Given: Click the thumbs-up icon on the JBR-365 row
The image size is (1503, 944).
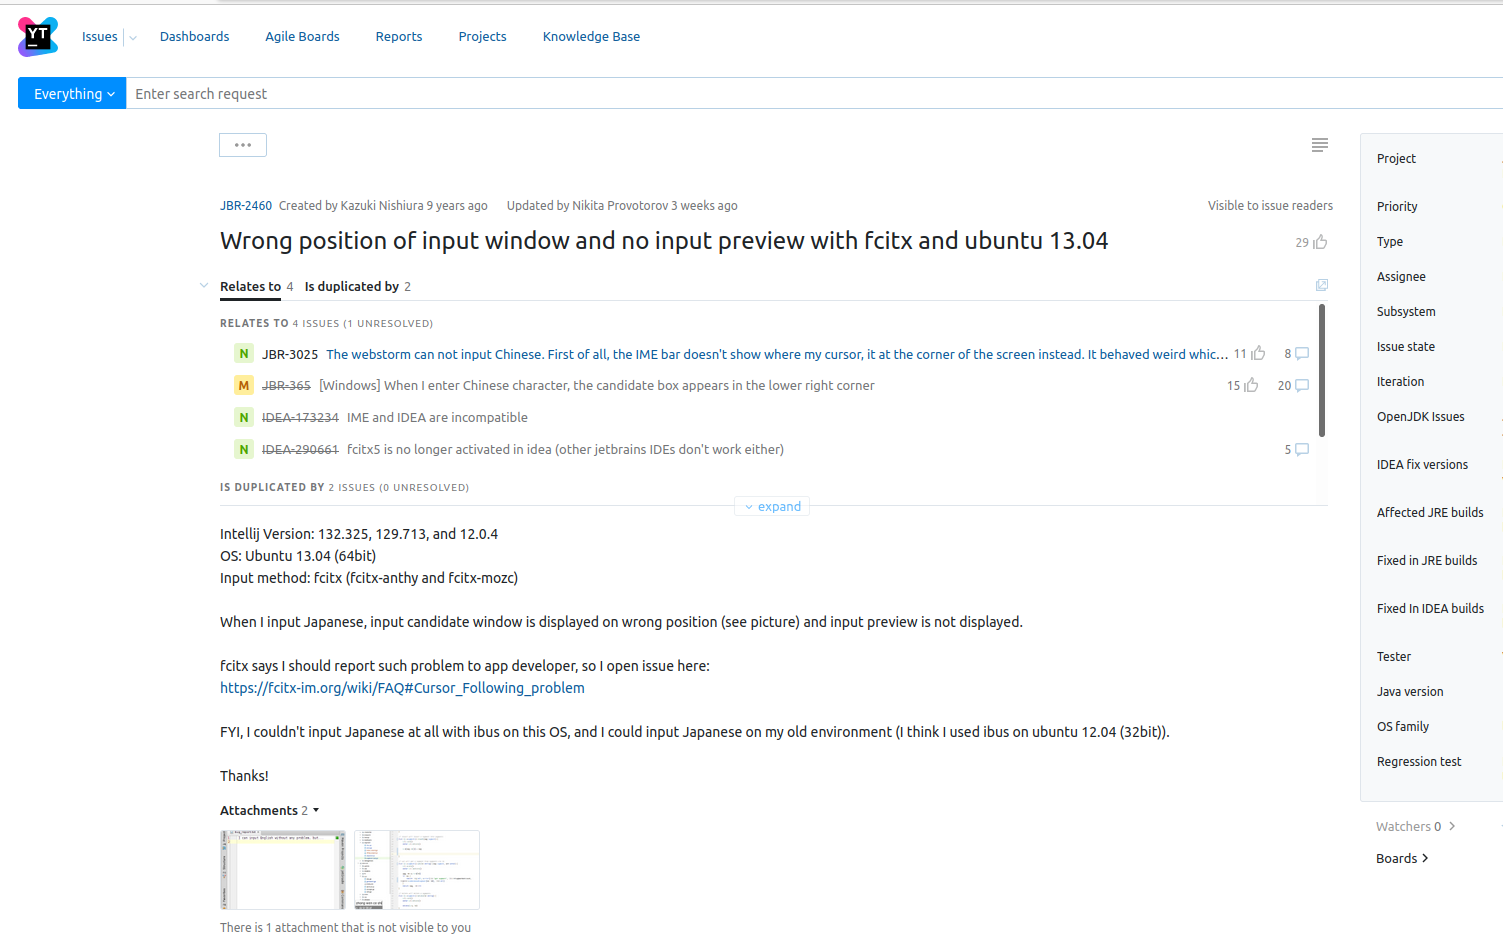Looking at the screenshot, I should (x=1251, y=385).
